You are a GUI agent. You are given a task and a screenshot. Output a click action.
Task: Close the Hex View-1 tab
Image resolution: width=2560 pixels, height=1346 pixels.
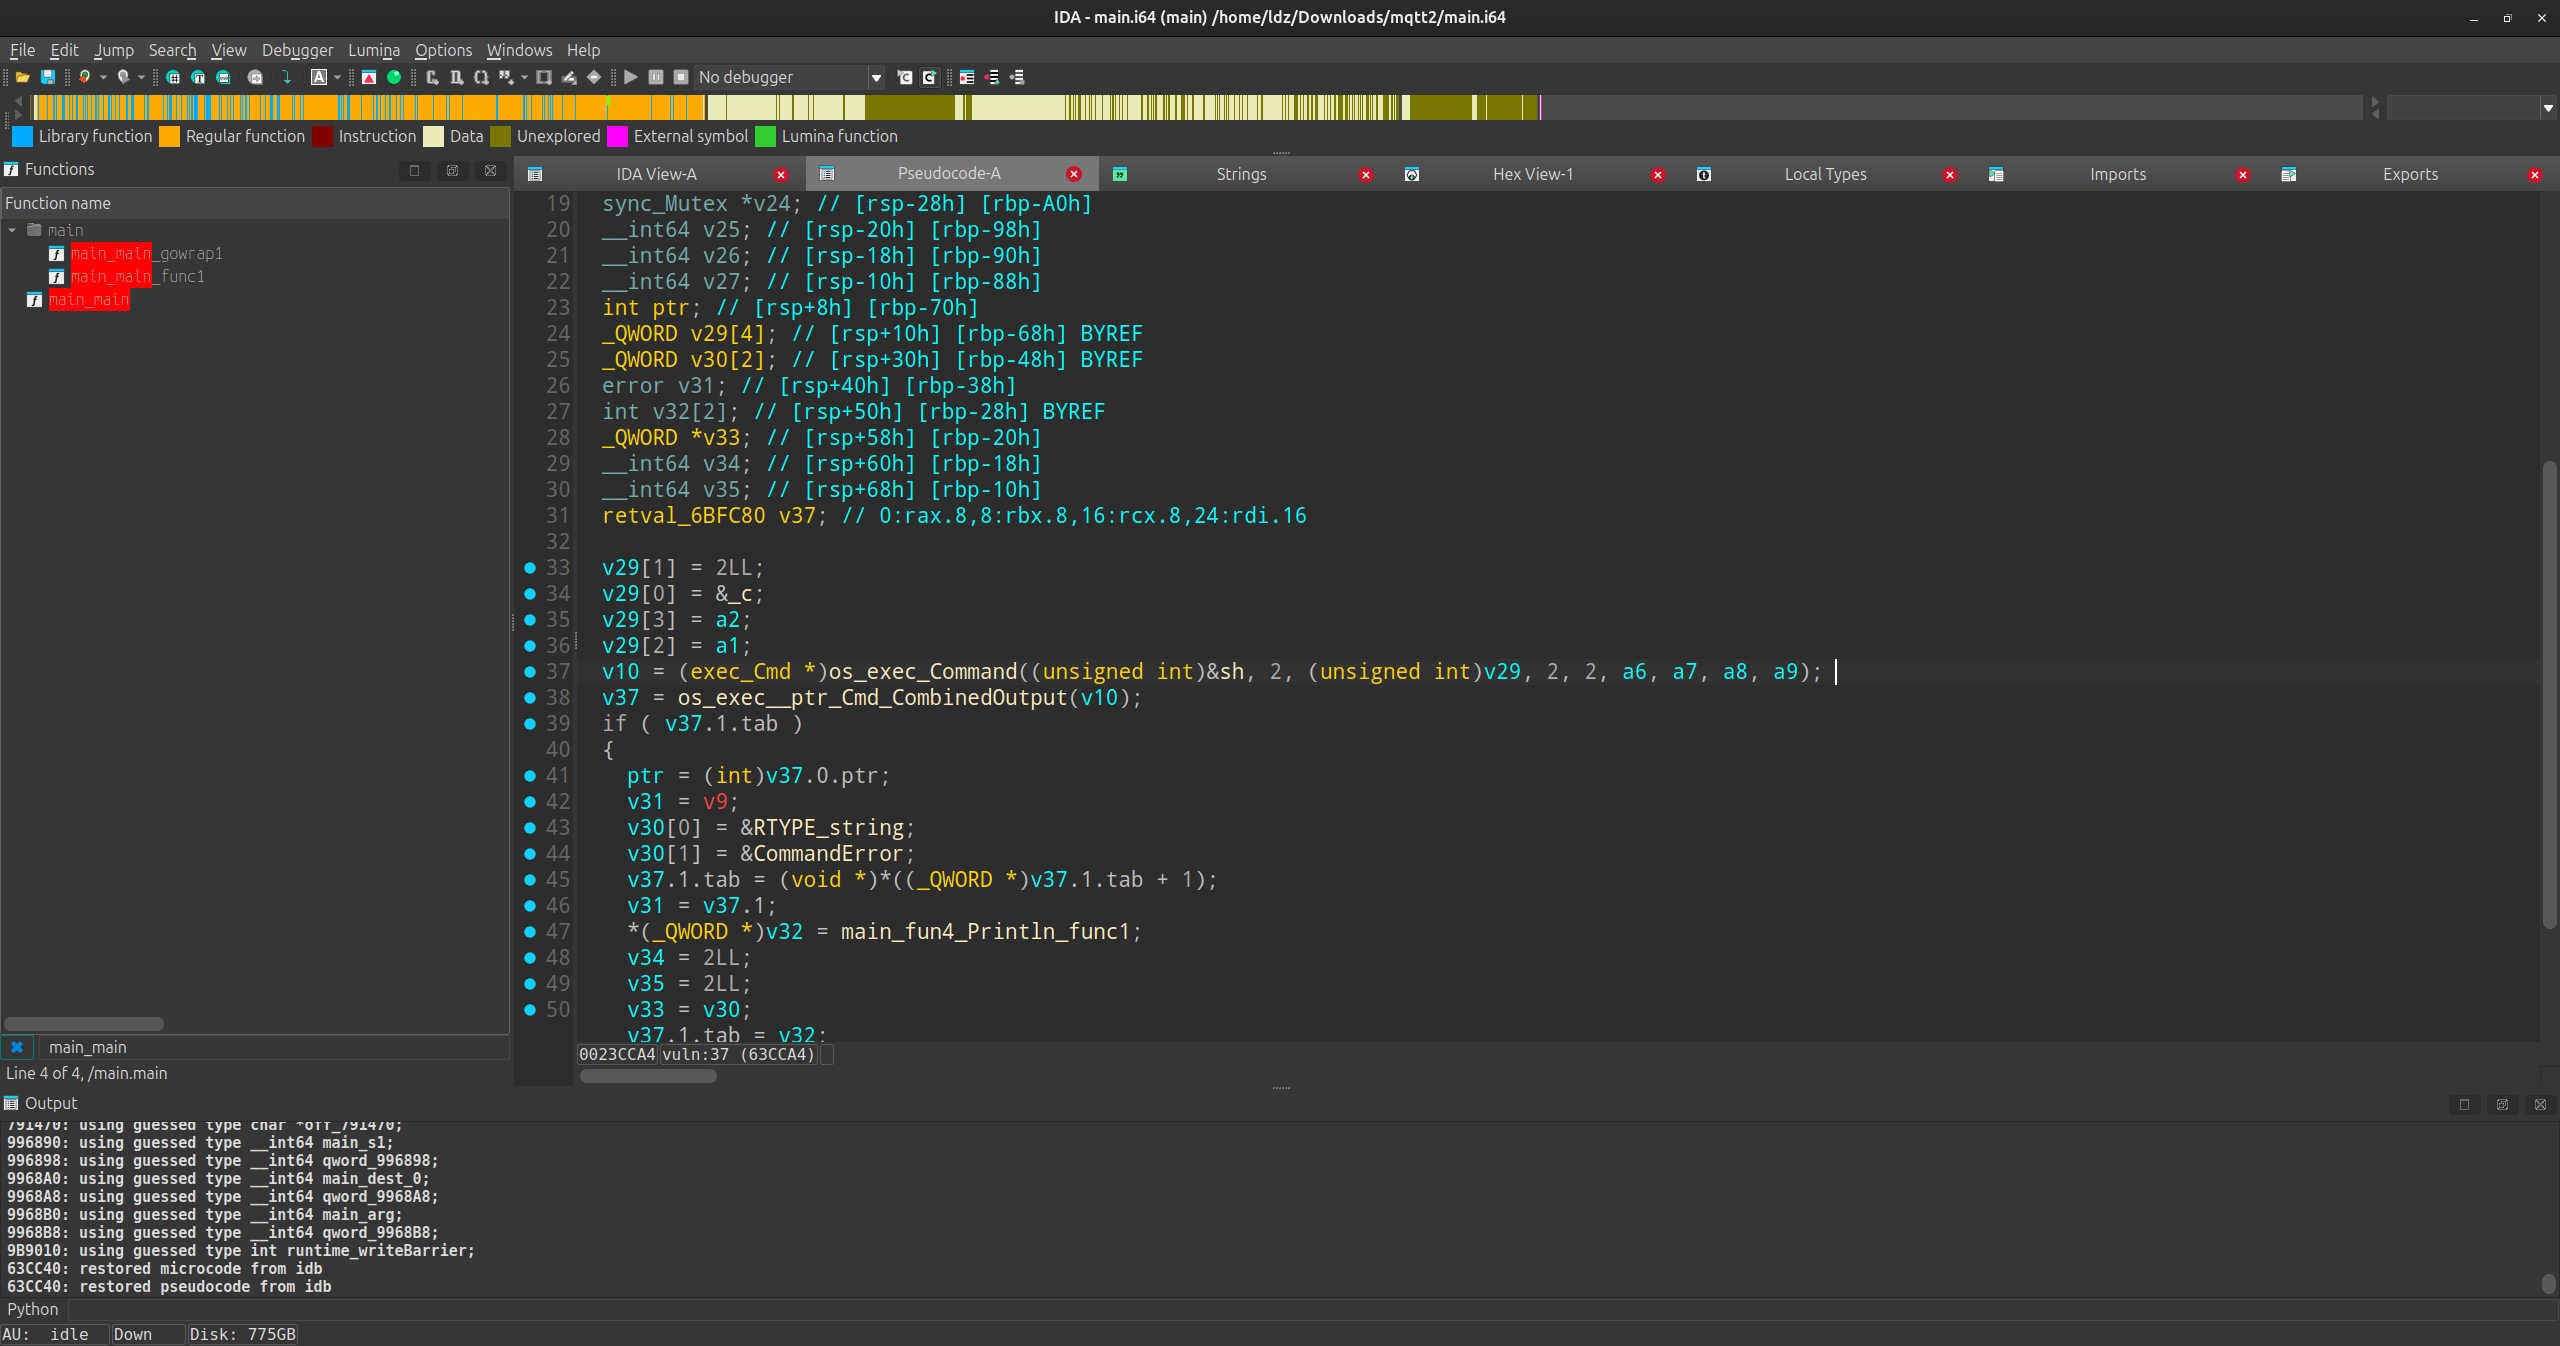coord(1657,175)
